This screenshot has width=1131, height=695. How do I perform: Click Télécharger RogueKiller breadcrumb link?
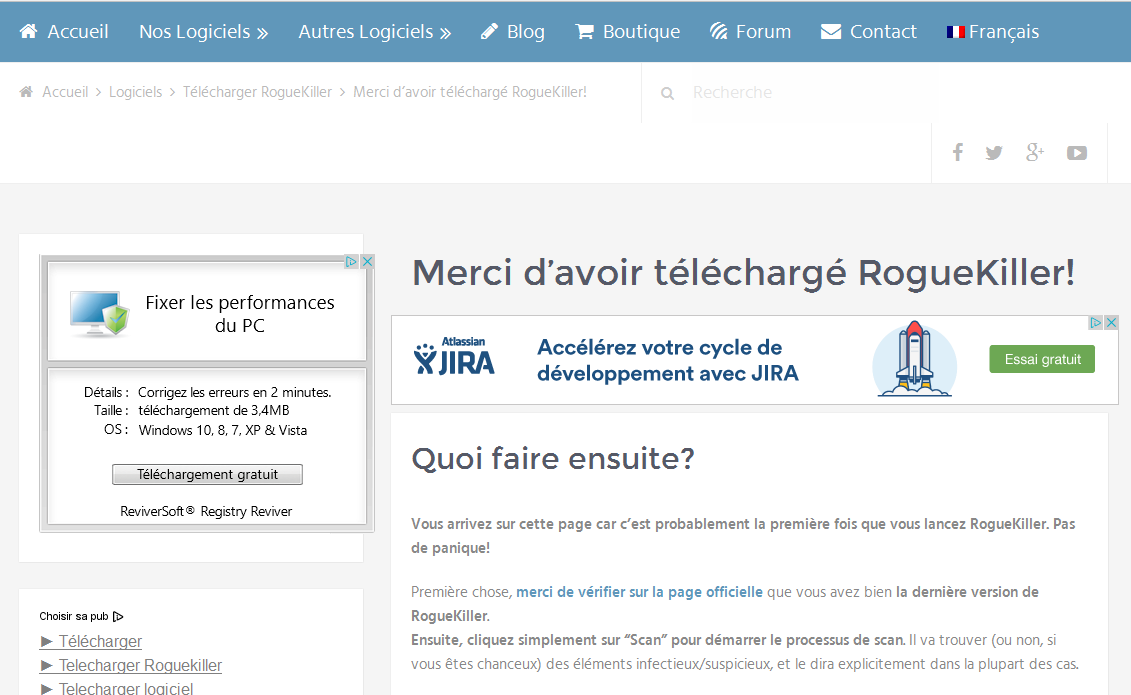[x=257, y=92]
